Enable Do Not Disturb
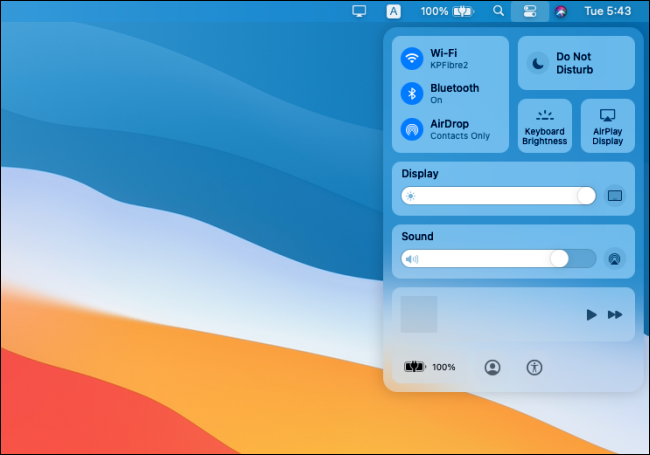 point(576,64)
